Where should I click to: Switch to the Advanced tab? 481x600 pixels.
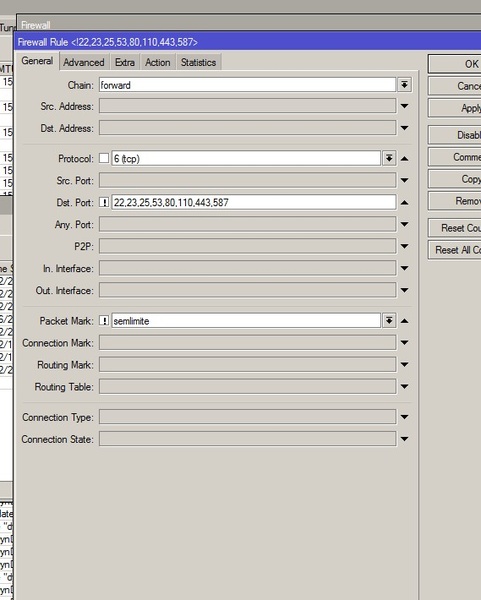(84, 62)
